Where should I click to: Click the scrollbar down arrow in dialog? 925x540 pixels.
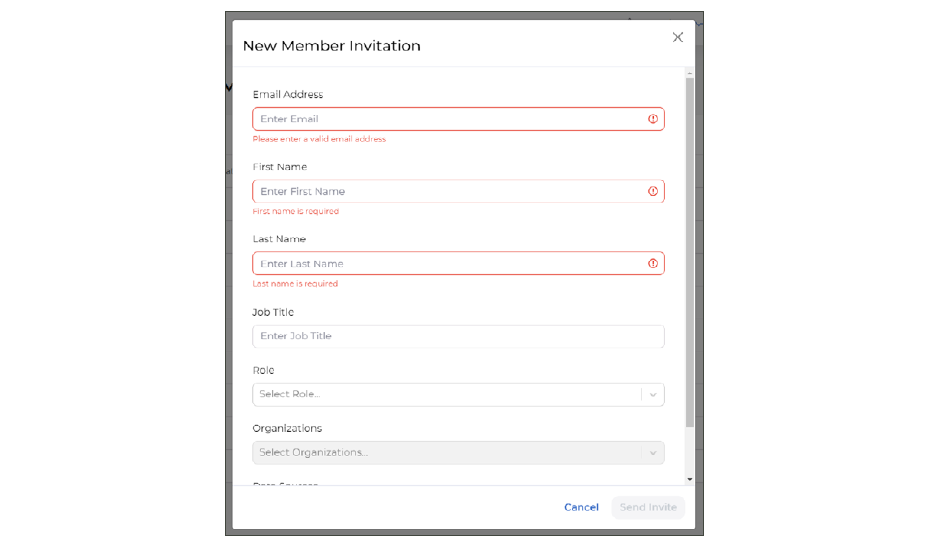[689, 480]
